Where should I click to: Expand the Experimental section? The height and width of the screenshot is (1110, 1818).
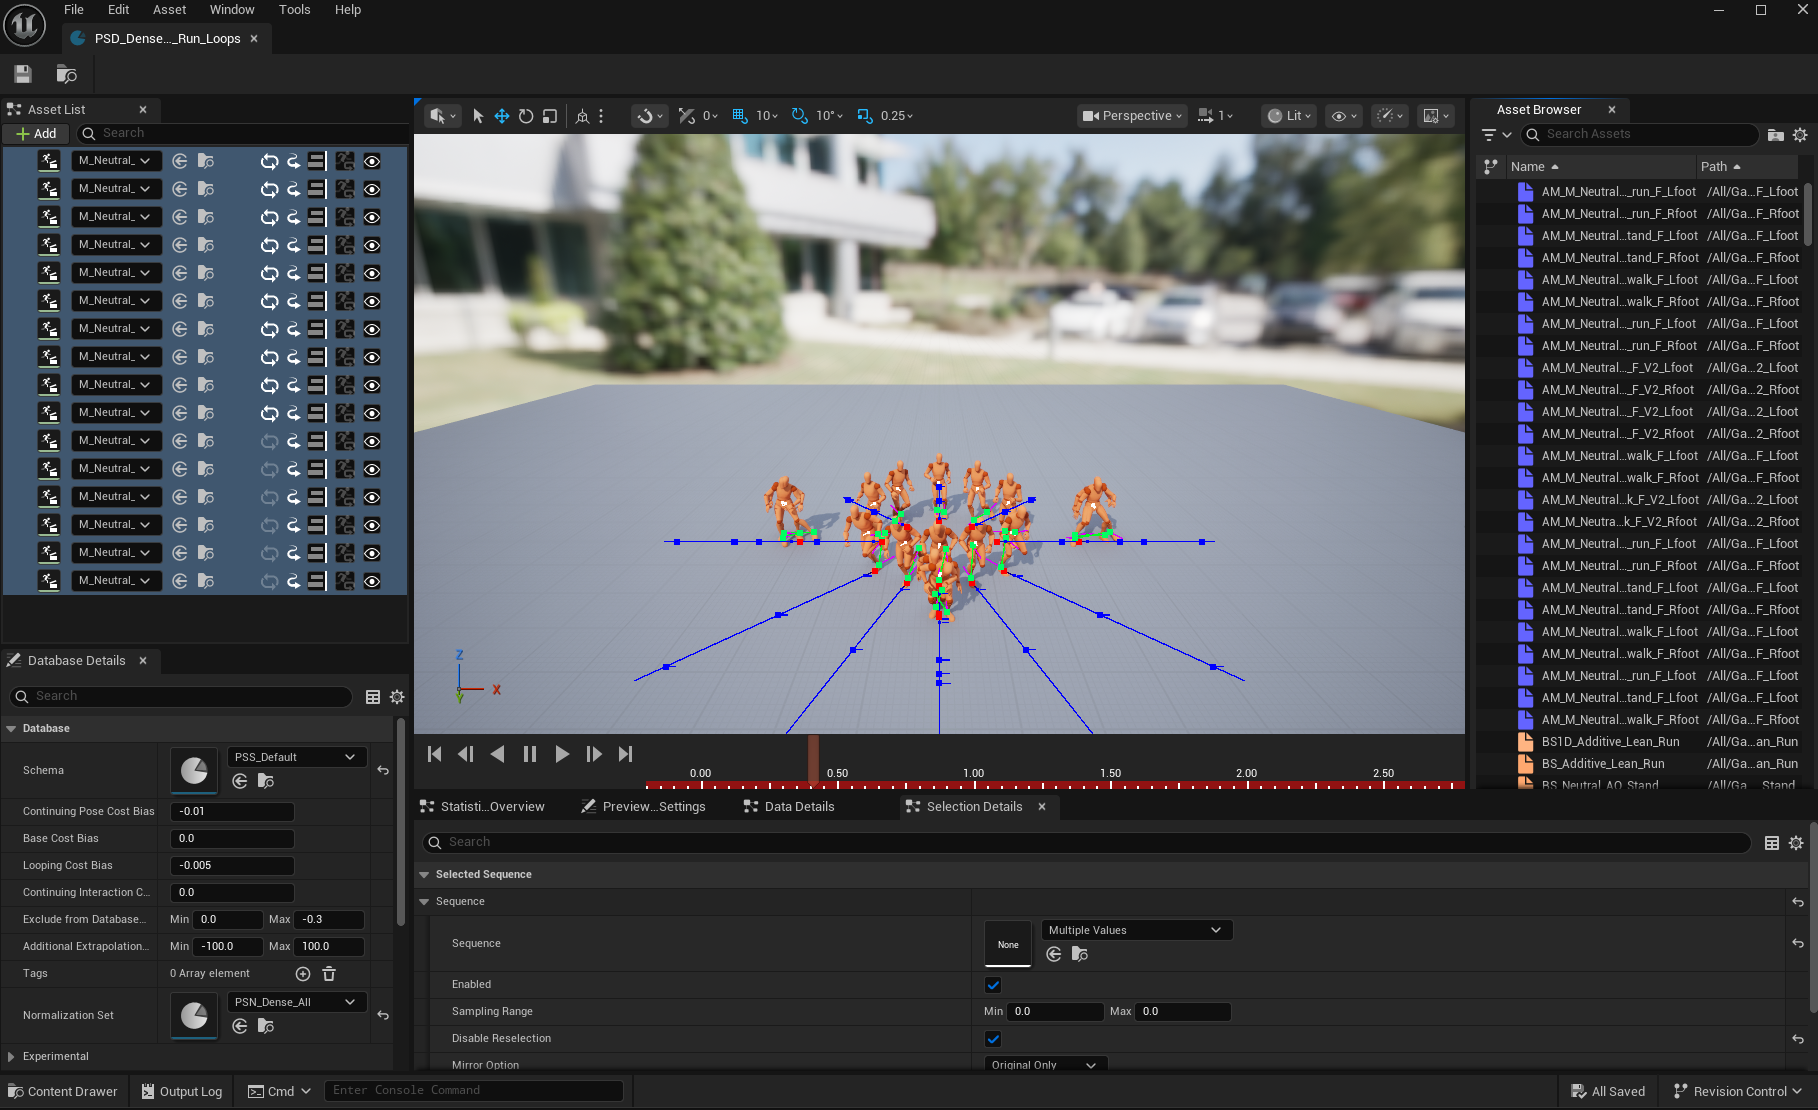(x=12, y=1056)
